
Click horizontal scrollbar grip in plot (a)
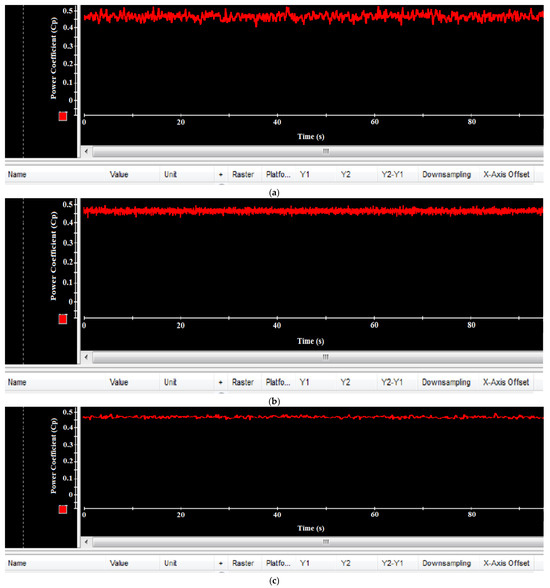point(326,152)
